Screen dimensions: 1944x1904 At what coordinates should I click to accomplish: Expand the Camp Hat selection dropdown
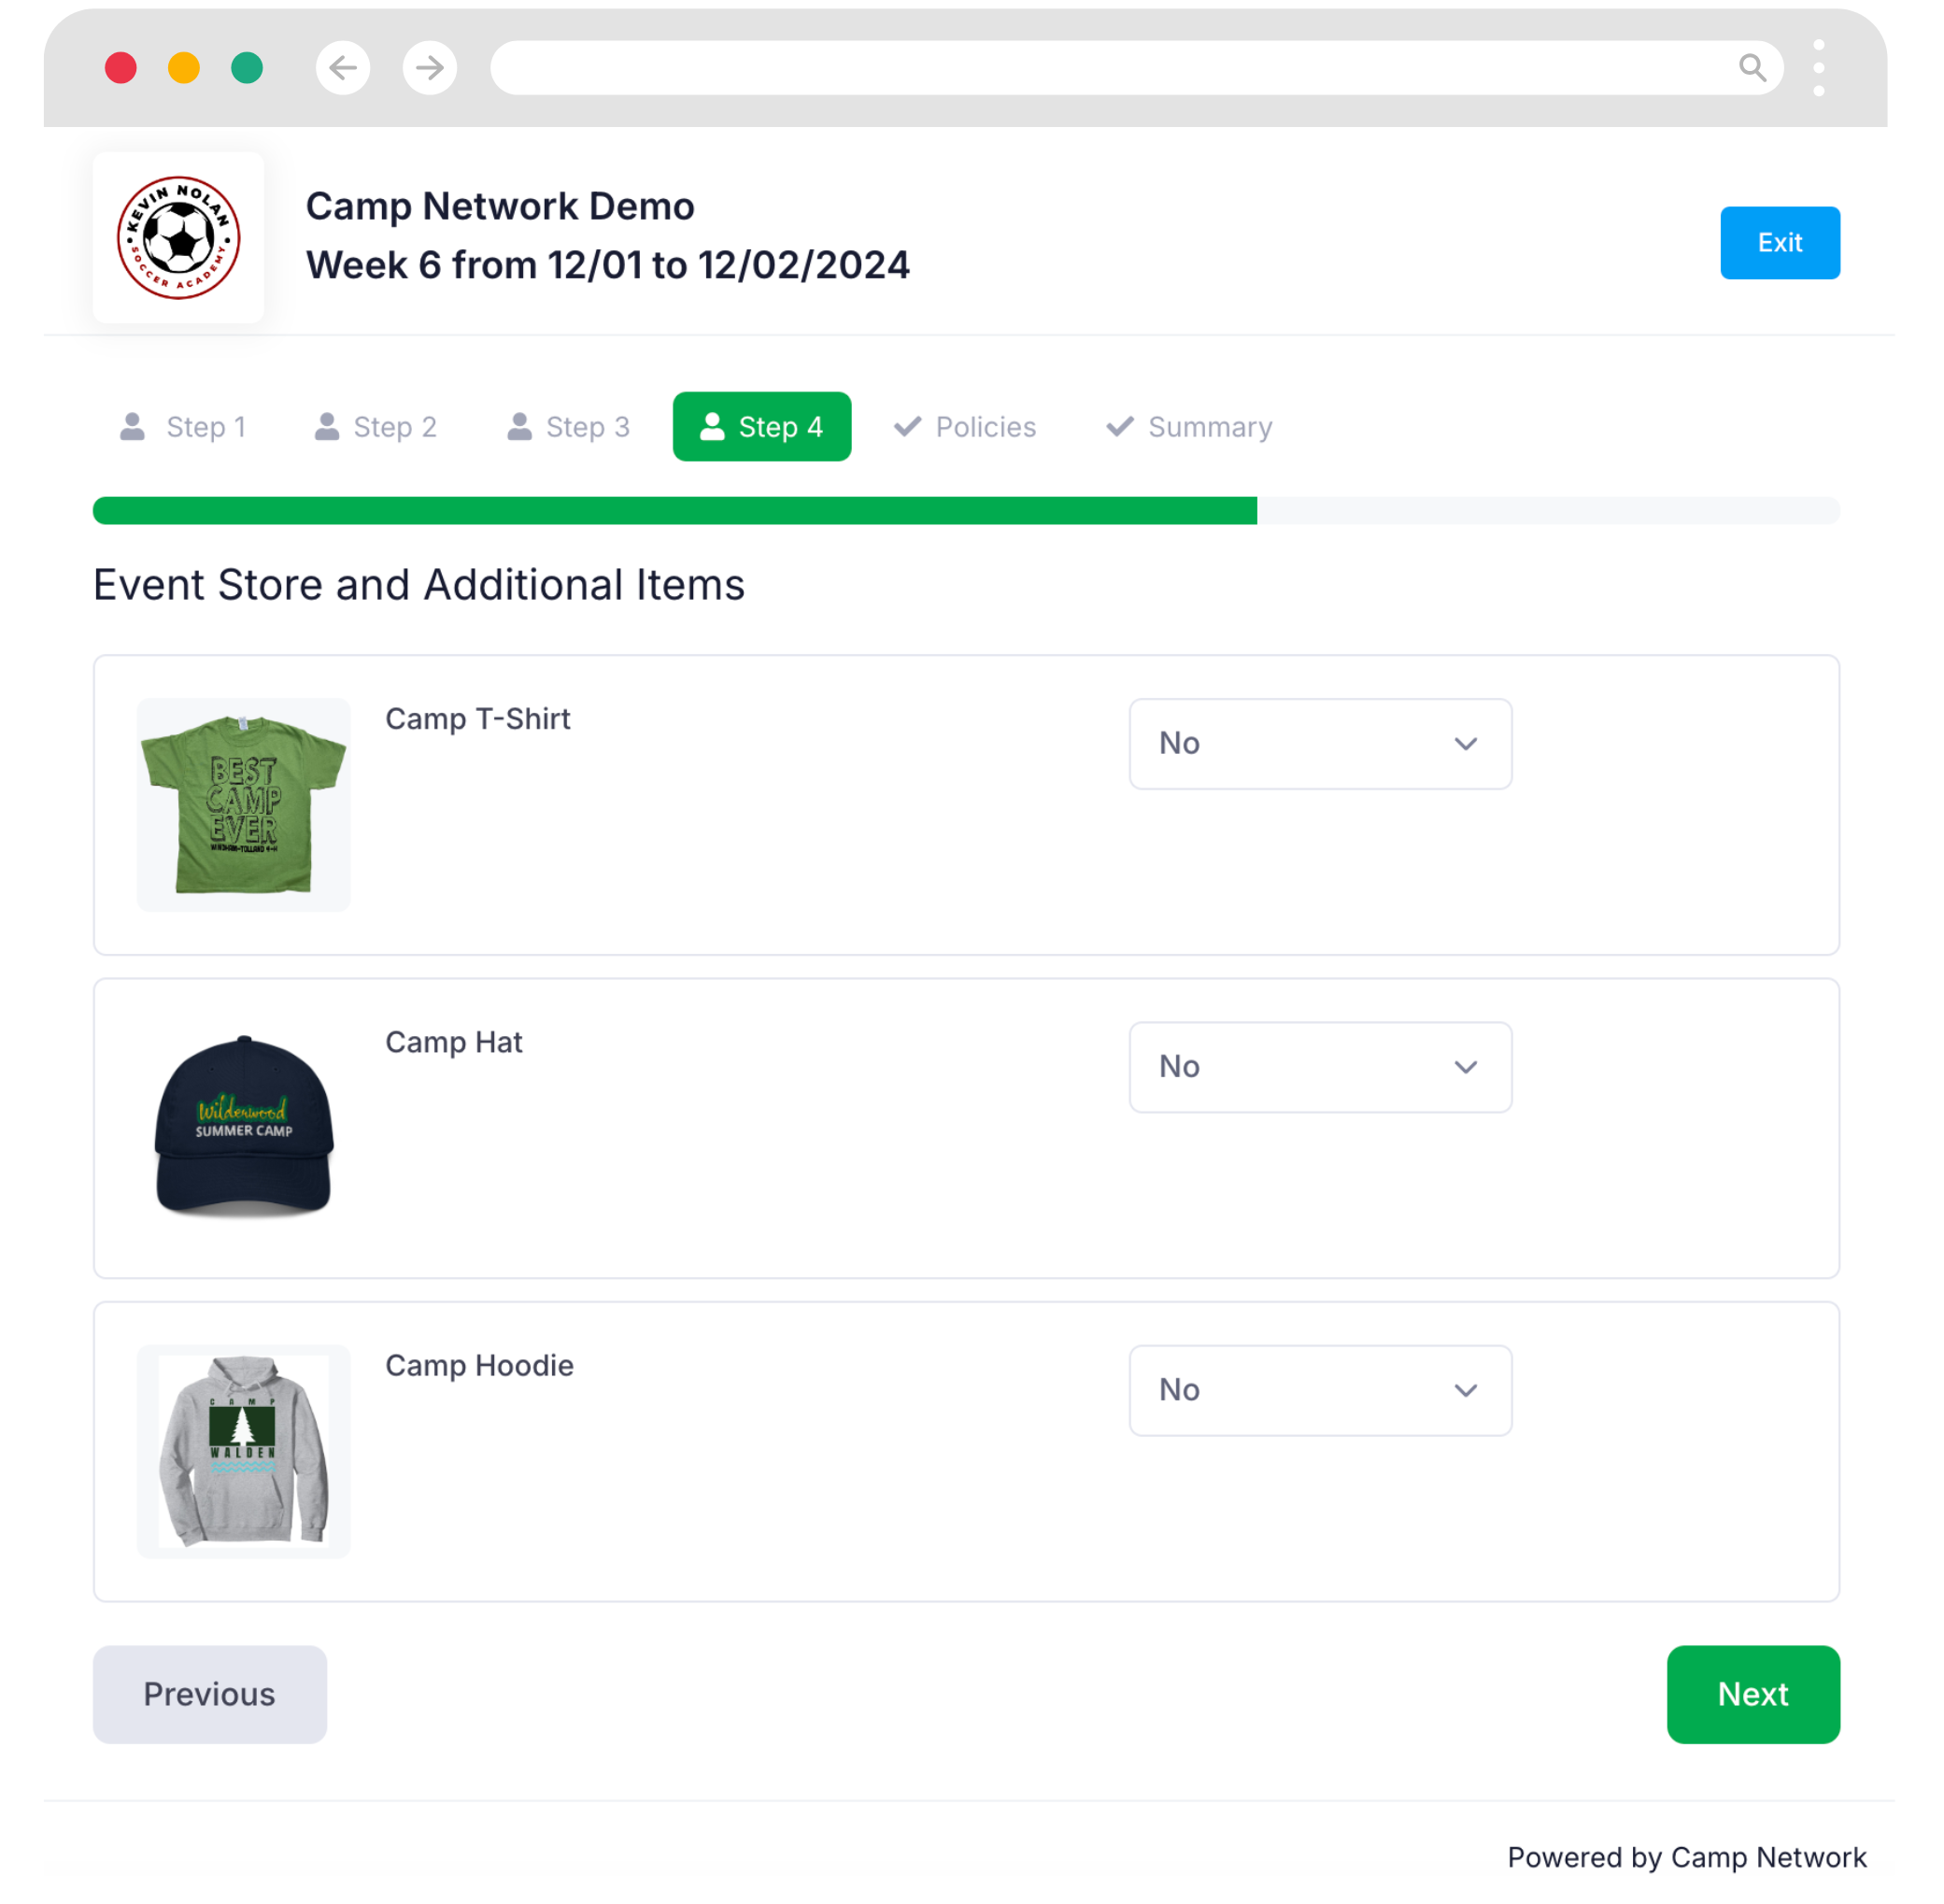point(1320,1067)
